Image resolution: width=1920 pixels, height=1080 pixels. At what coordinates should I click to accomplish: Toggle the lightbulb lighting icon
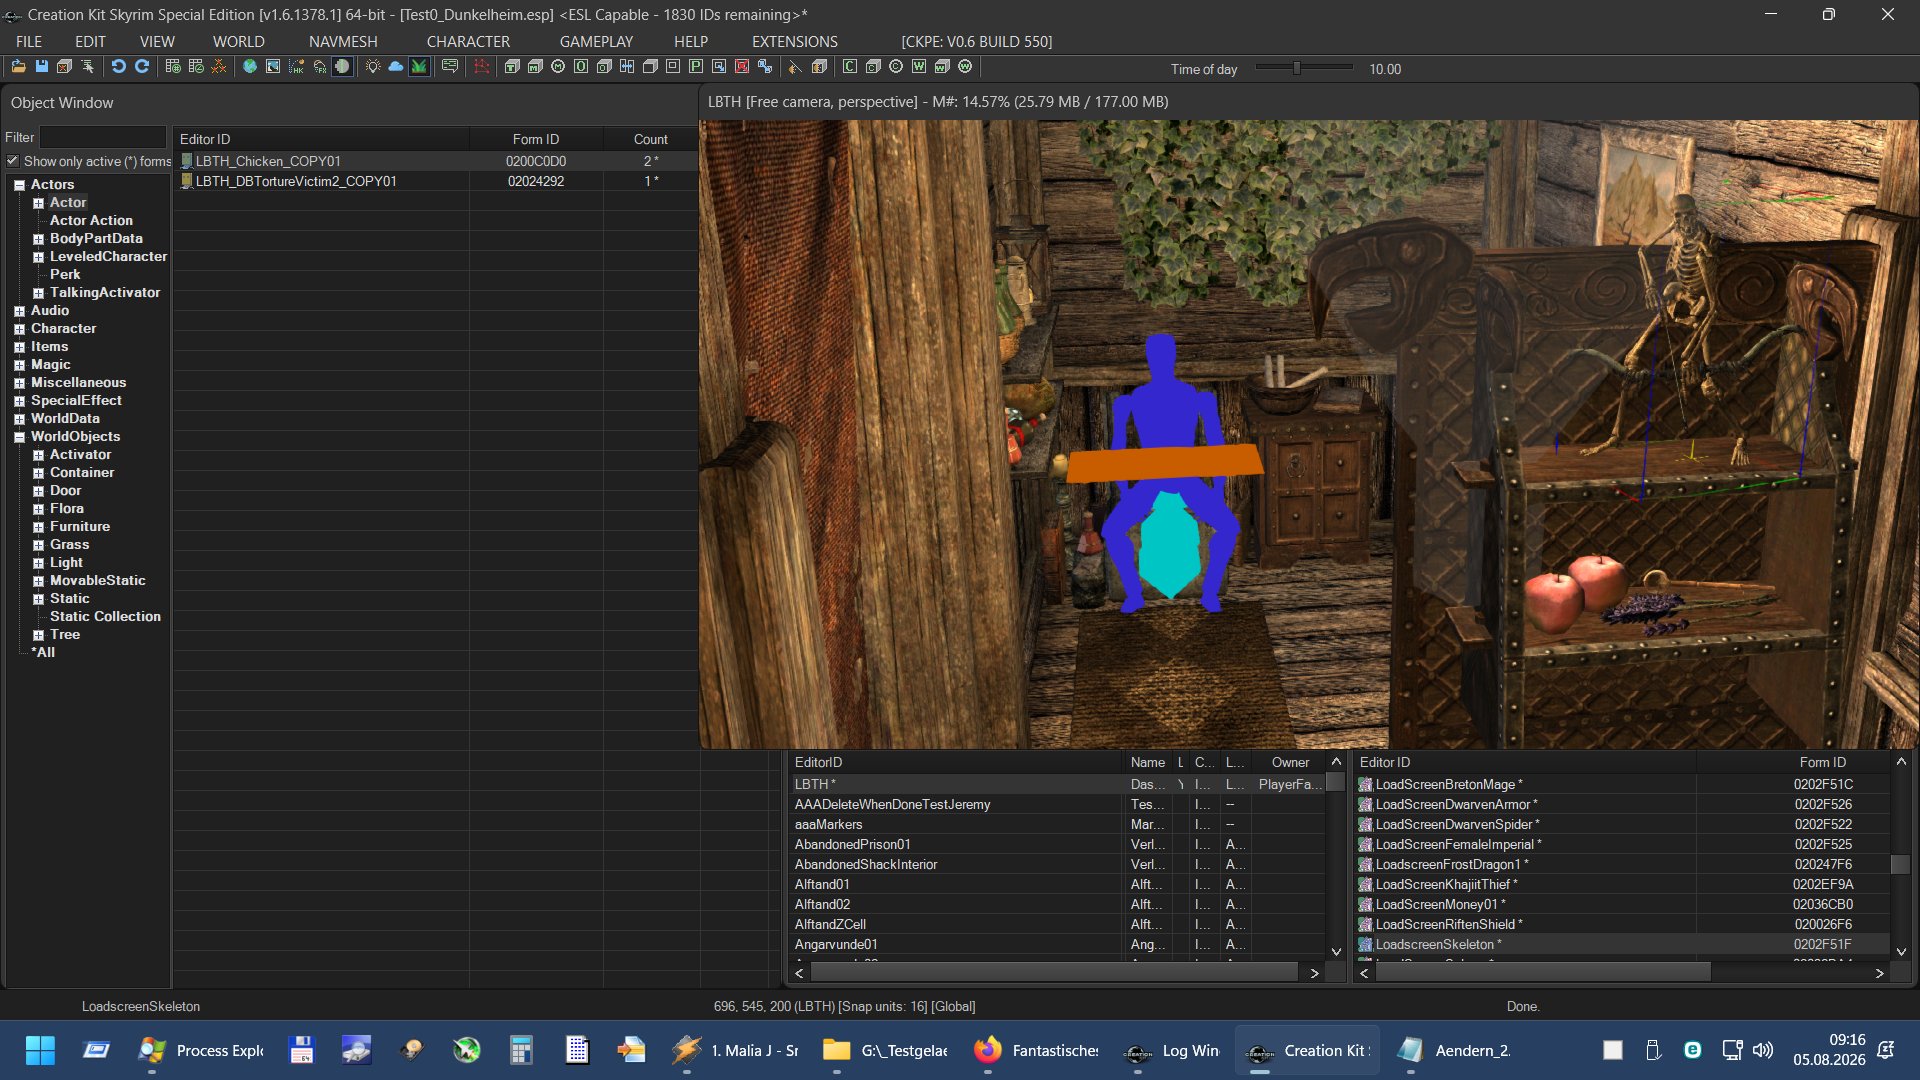(x=373, y=67)
